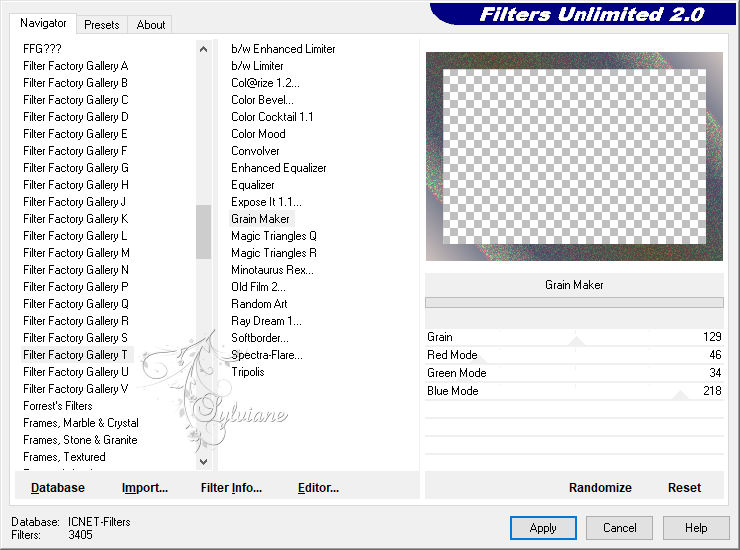Select Filter Factory Gallery T category
Screen dimensions: 740x550
point(75,355)
